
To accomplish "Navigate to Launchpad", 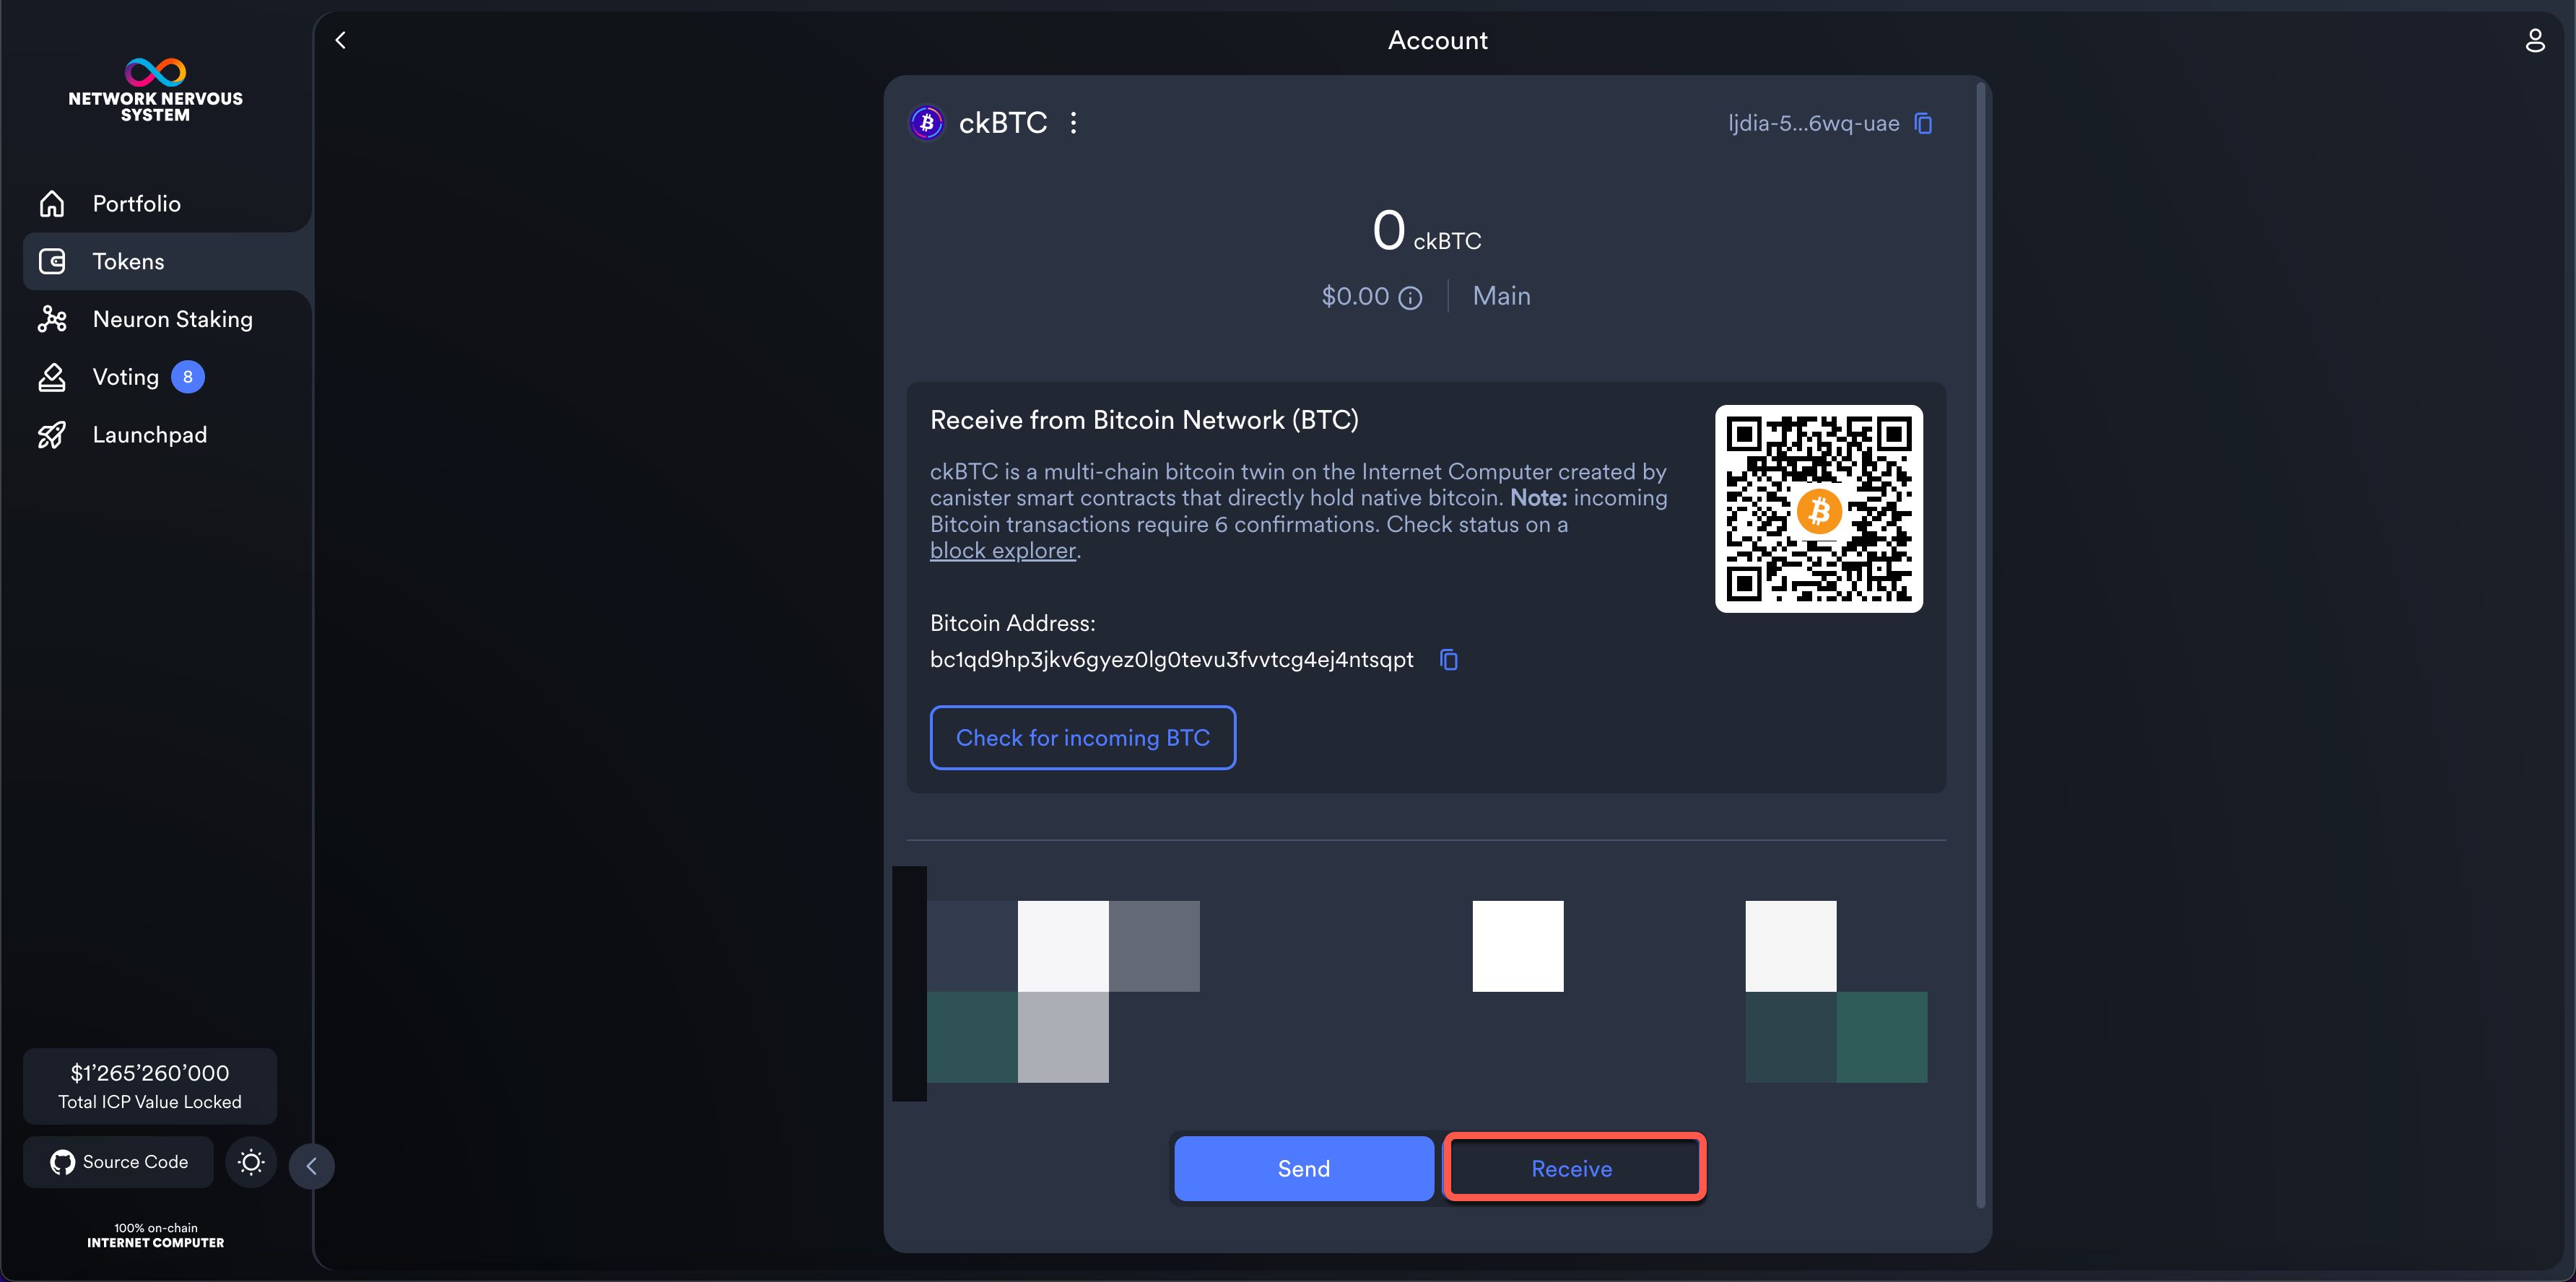I will point(149,435).
